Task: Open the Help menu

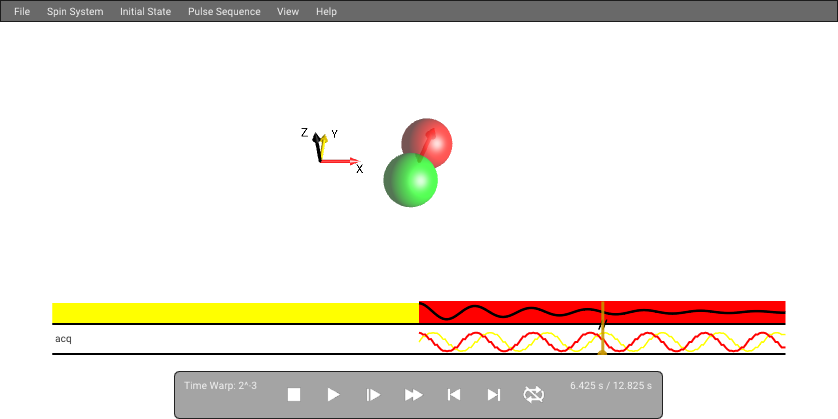Action: (x=326, y=11)
